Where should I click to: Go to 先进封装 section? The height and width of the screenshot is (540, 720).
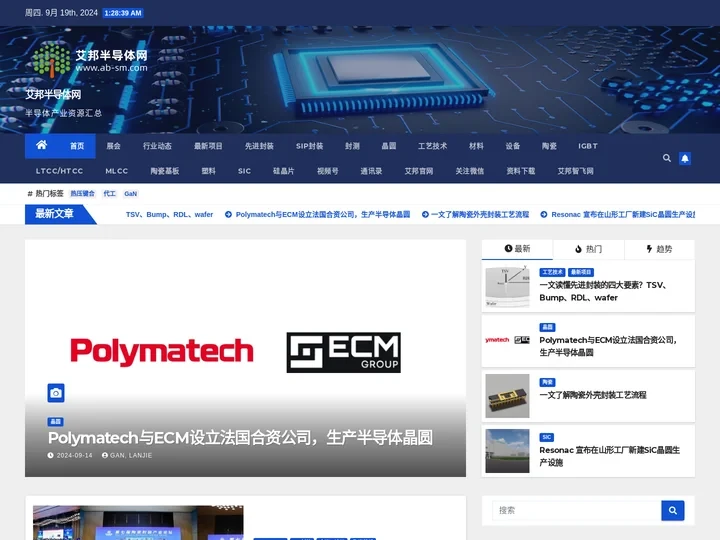(259, 146)
